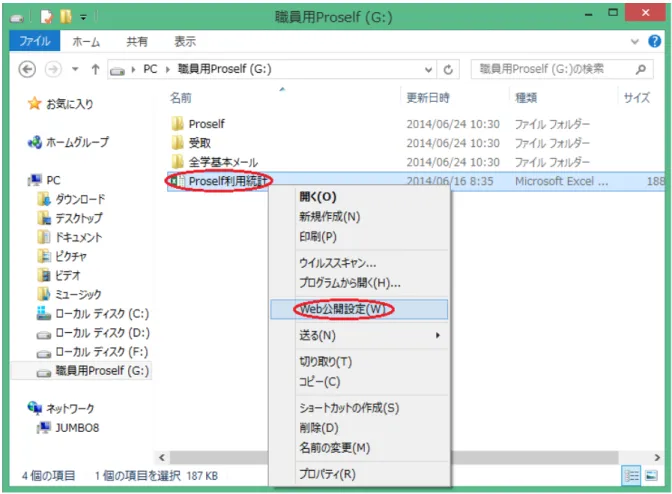
Task: Open the Help question mark icon
Action: click(654, 41)
